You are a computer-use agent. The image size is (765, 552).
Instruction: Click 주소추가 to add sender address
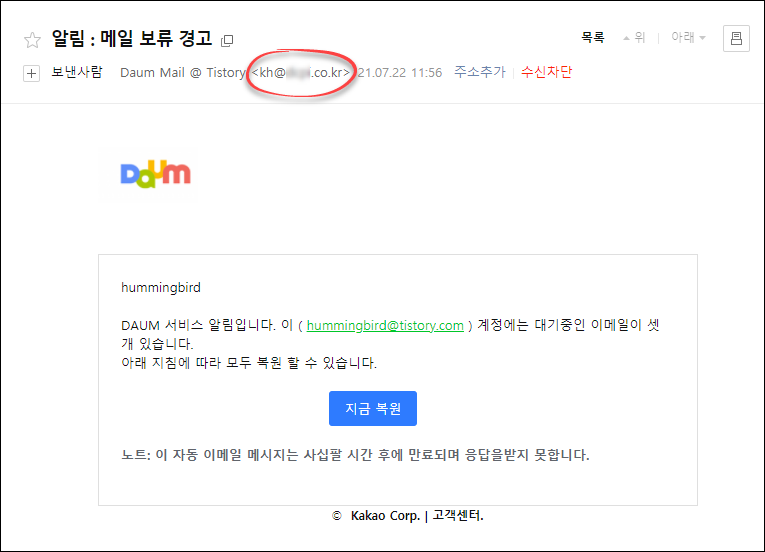(480, 72)
